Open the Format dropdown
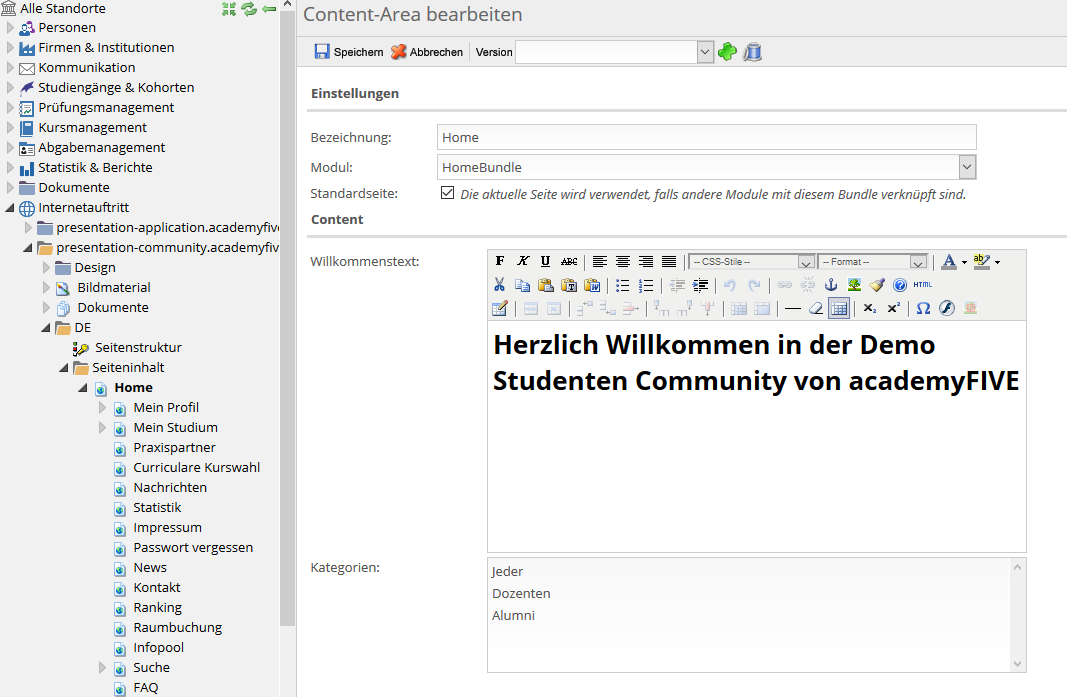Image resolution: width=1067 pixels, height=697 pixels. [918, 262]
